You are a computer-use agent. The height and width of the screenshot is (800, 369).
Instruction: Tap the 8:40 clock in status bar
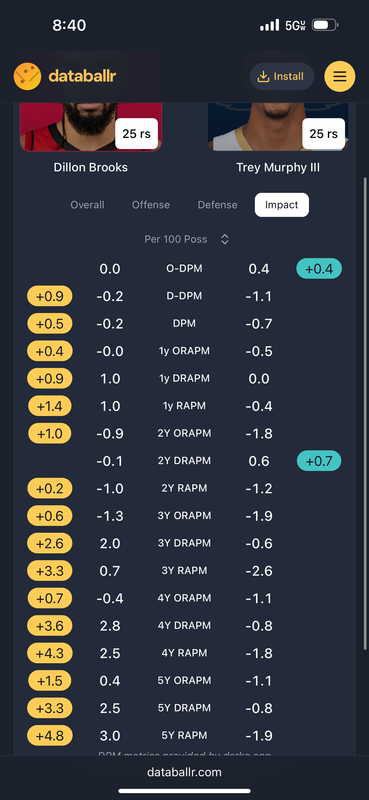point(69,25)
